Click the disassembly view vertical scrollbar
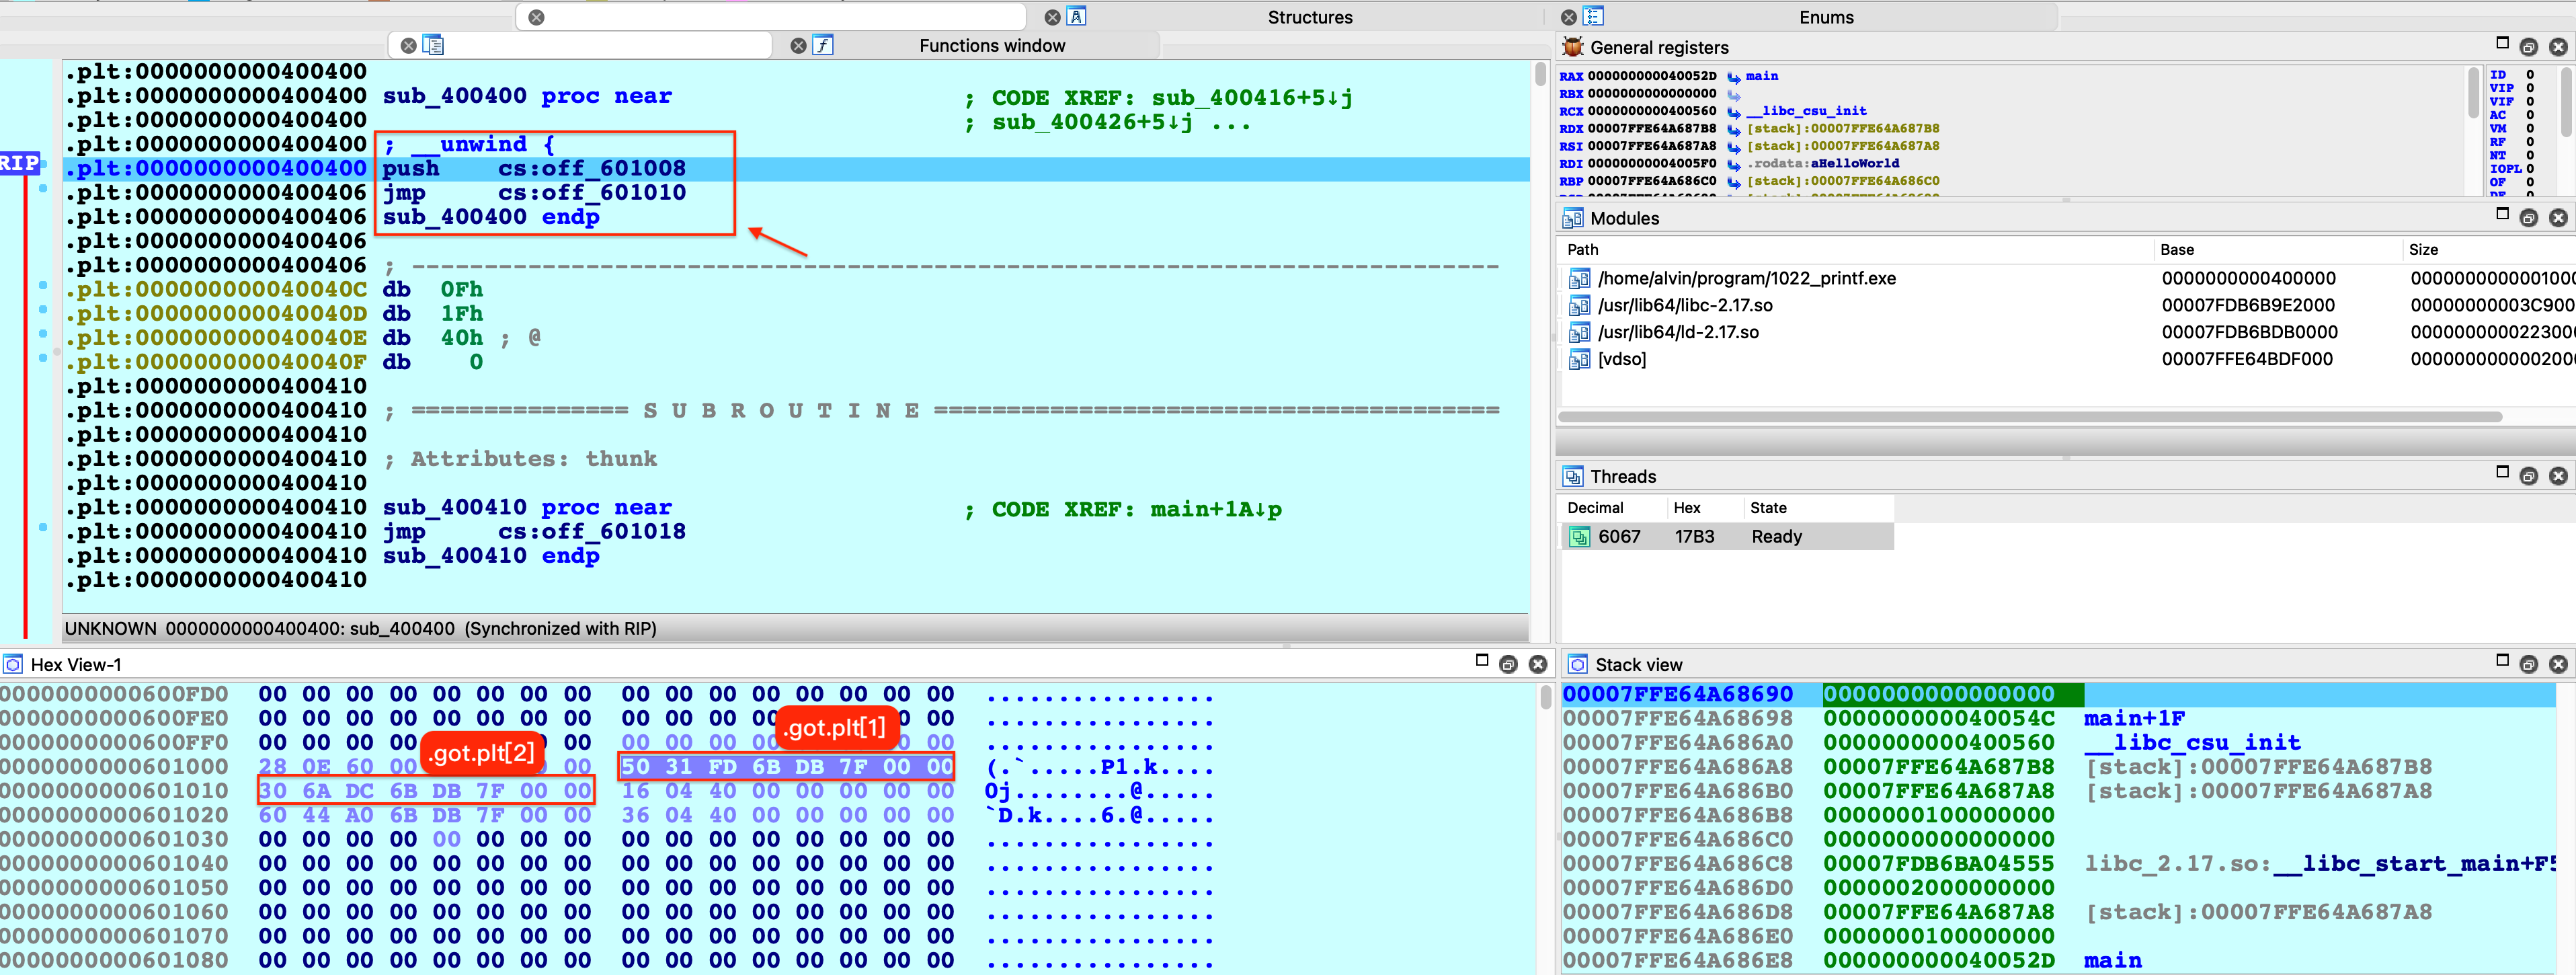This screenshot has width=2576, height=975. 1540,74
